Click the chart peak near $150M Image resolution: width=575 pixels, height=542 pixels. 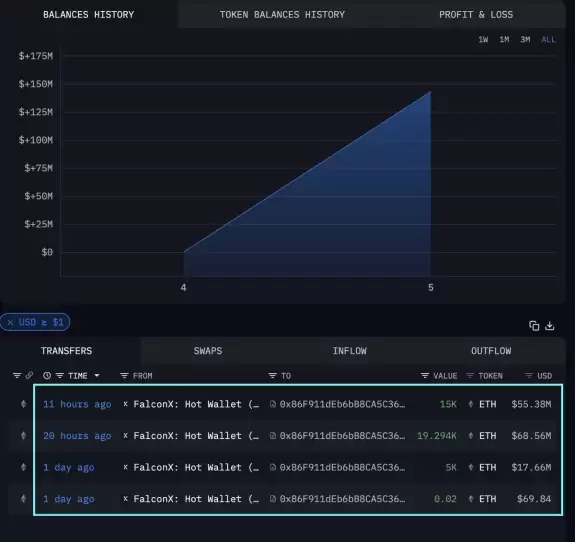430,92
